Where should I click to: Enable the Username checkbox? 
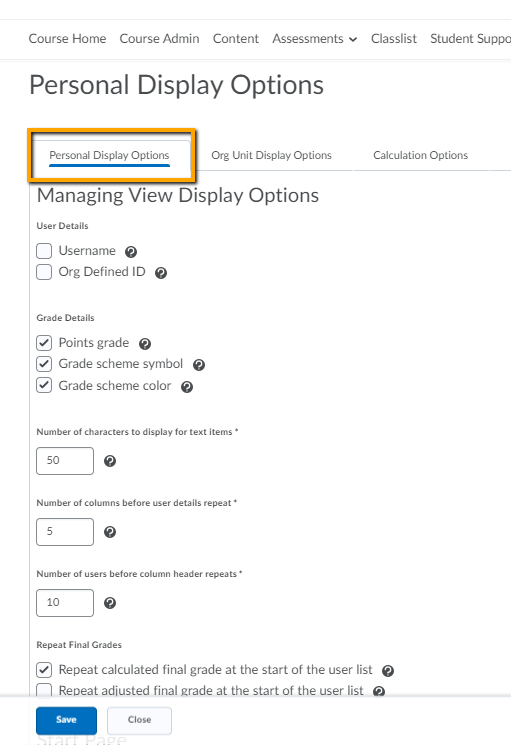(x=44, y=250)
